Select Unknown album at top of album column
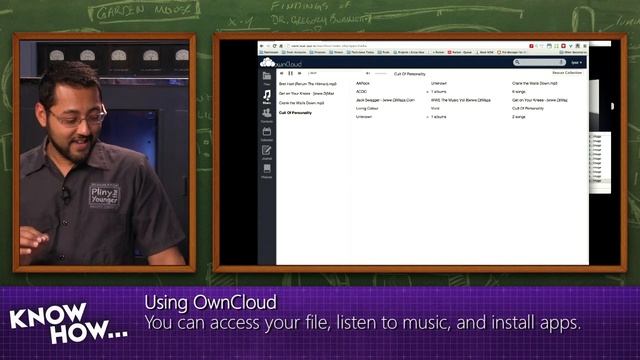 click(x=439, y=83)
